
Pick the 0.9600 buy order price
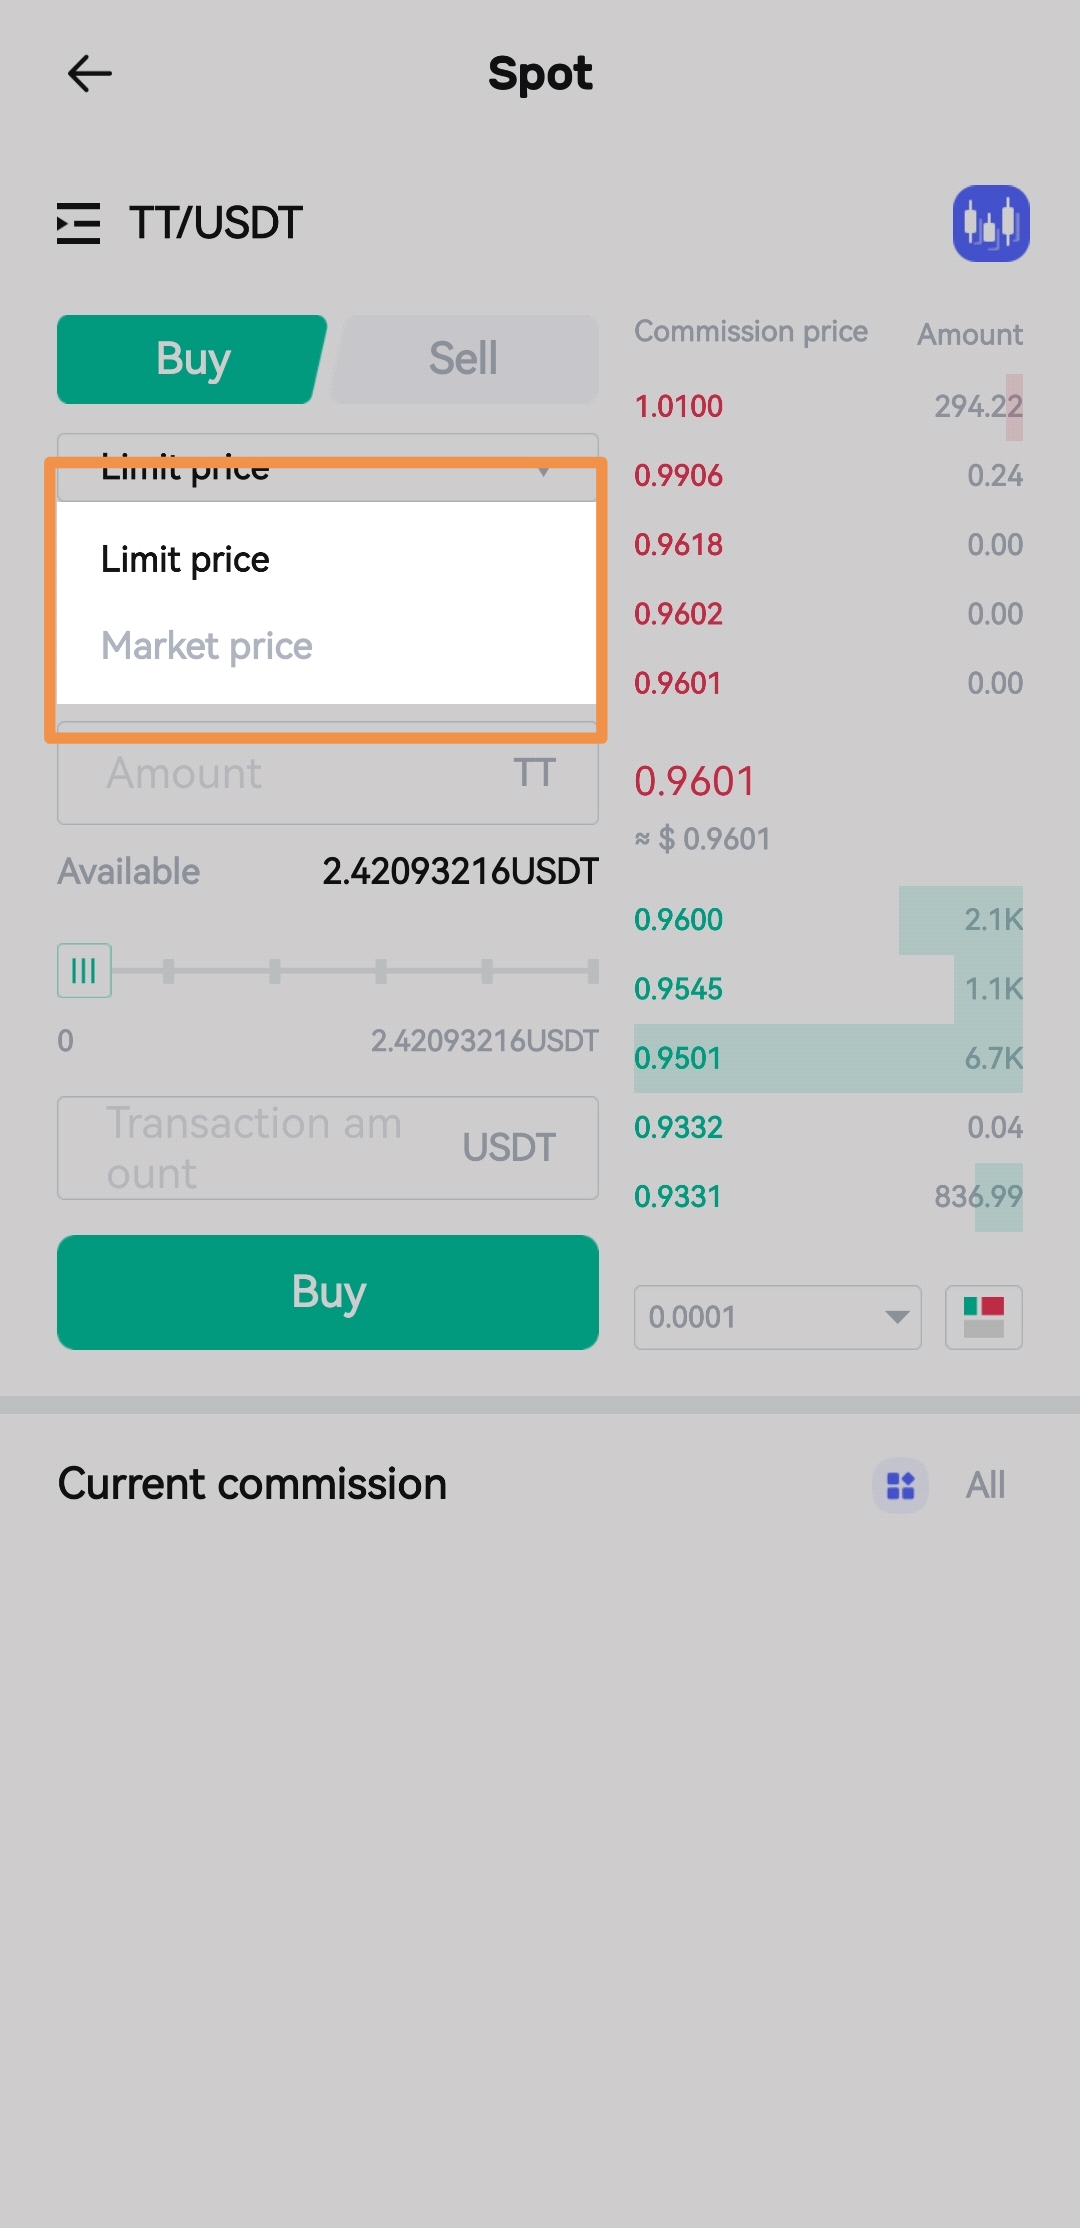[x=679, y=920]
